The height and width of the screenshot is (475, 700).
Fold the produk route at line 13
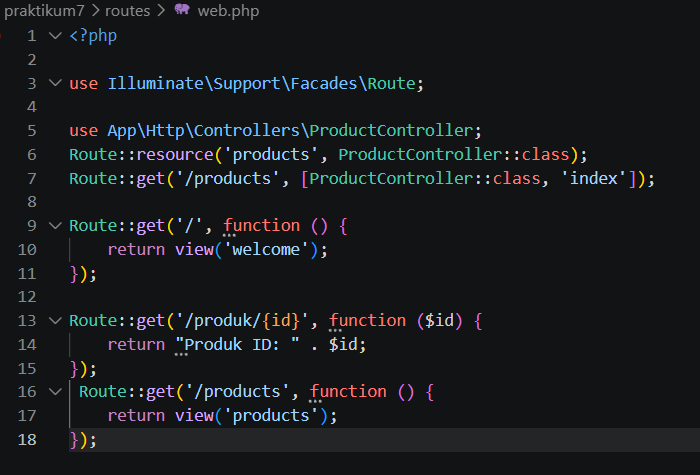55,320
